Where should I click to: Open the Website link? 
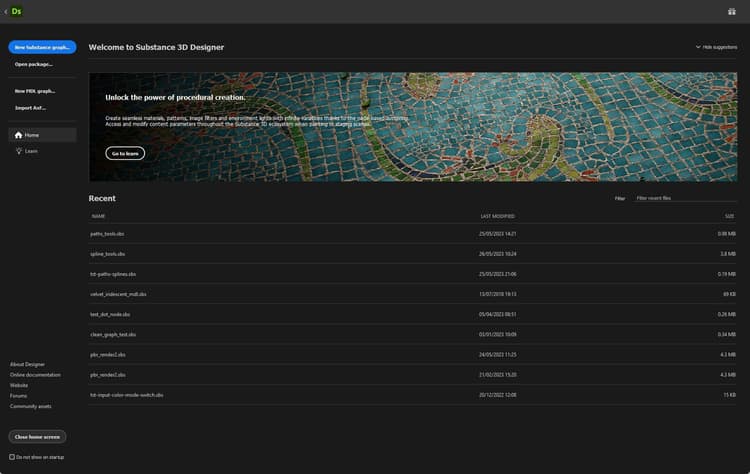[19, 386]
